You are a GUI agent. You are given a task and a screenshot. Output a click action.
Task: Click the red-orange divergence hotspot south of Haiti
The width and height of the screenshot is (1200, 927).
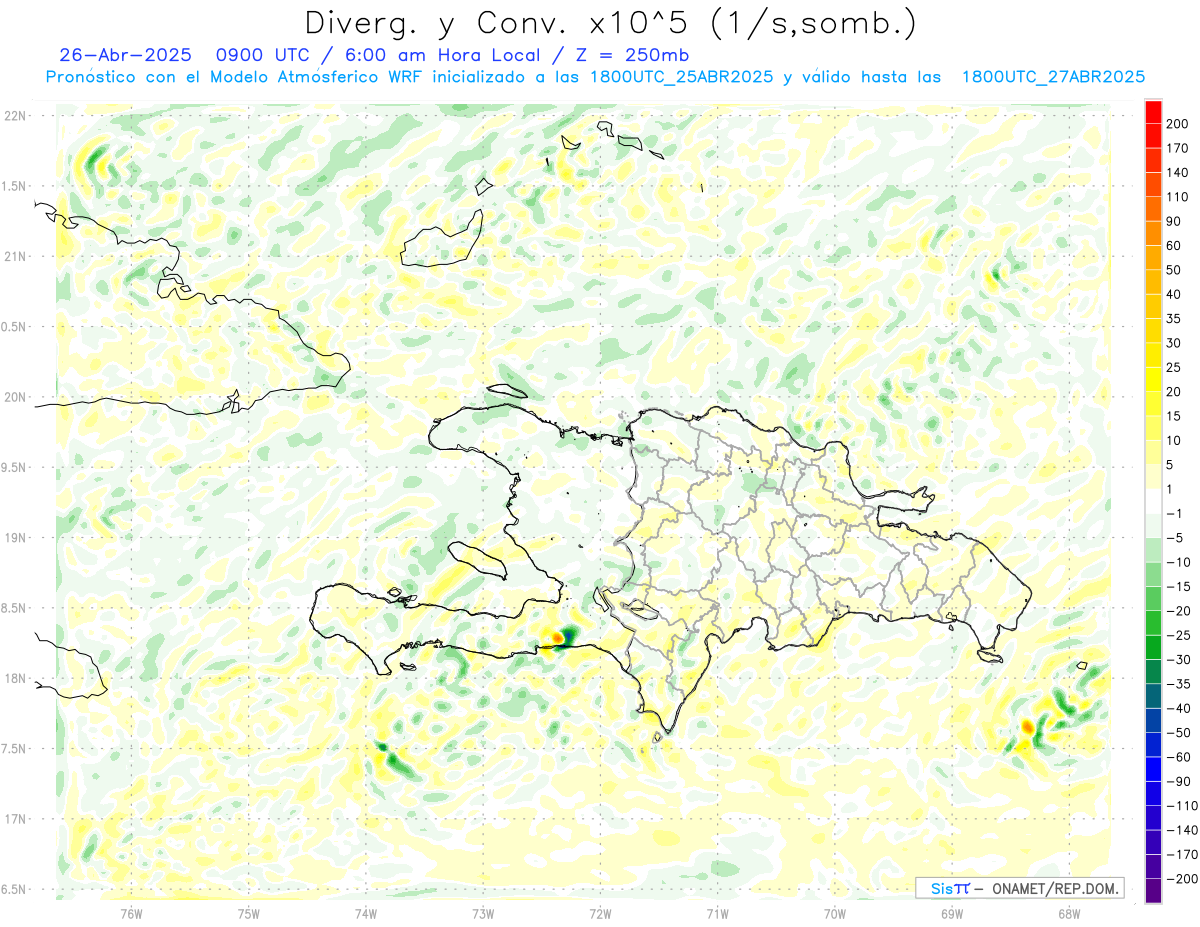pos(557,636)
